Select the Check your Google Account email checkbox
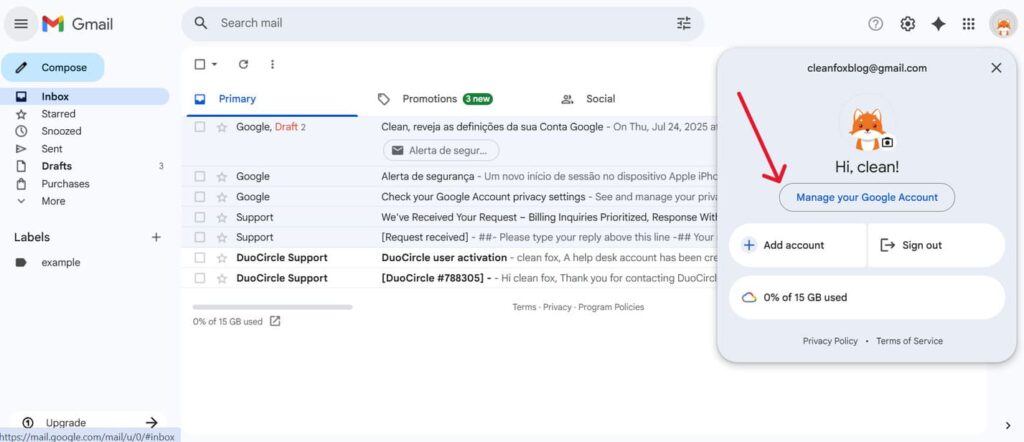This screenshot has height=442, width=1024. [x=200, y=197]
